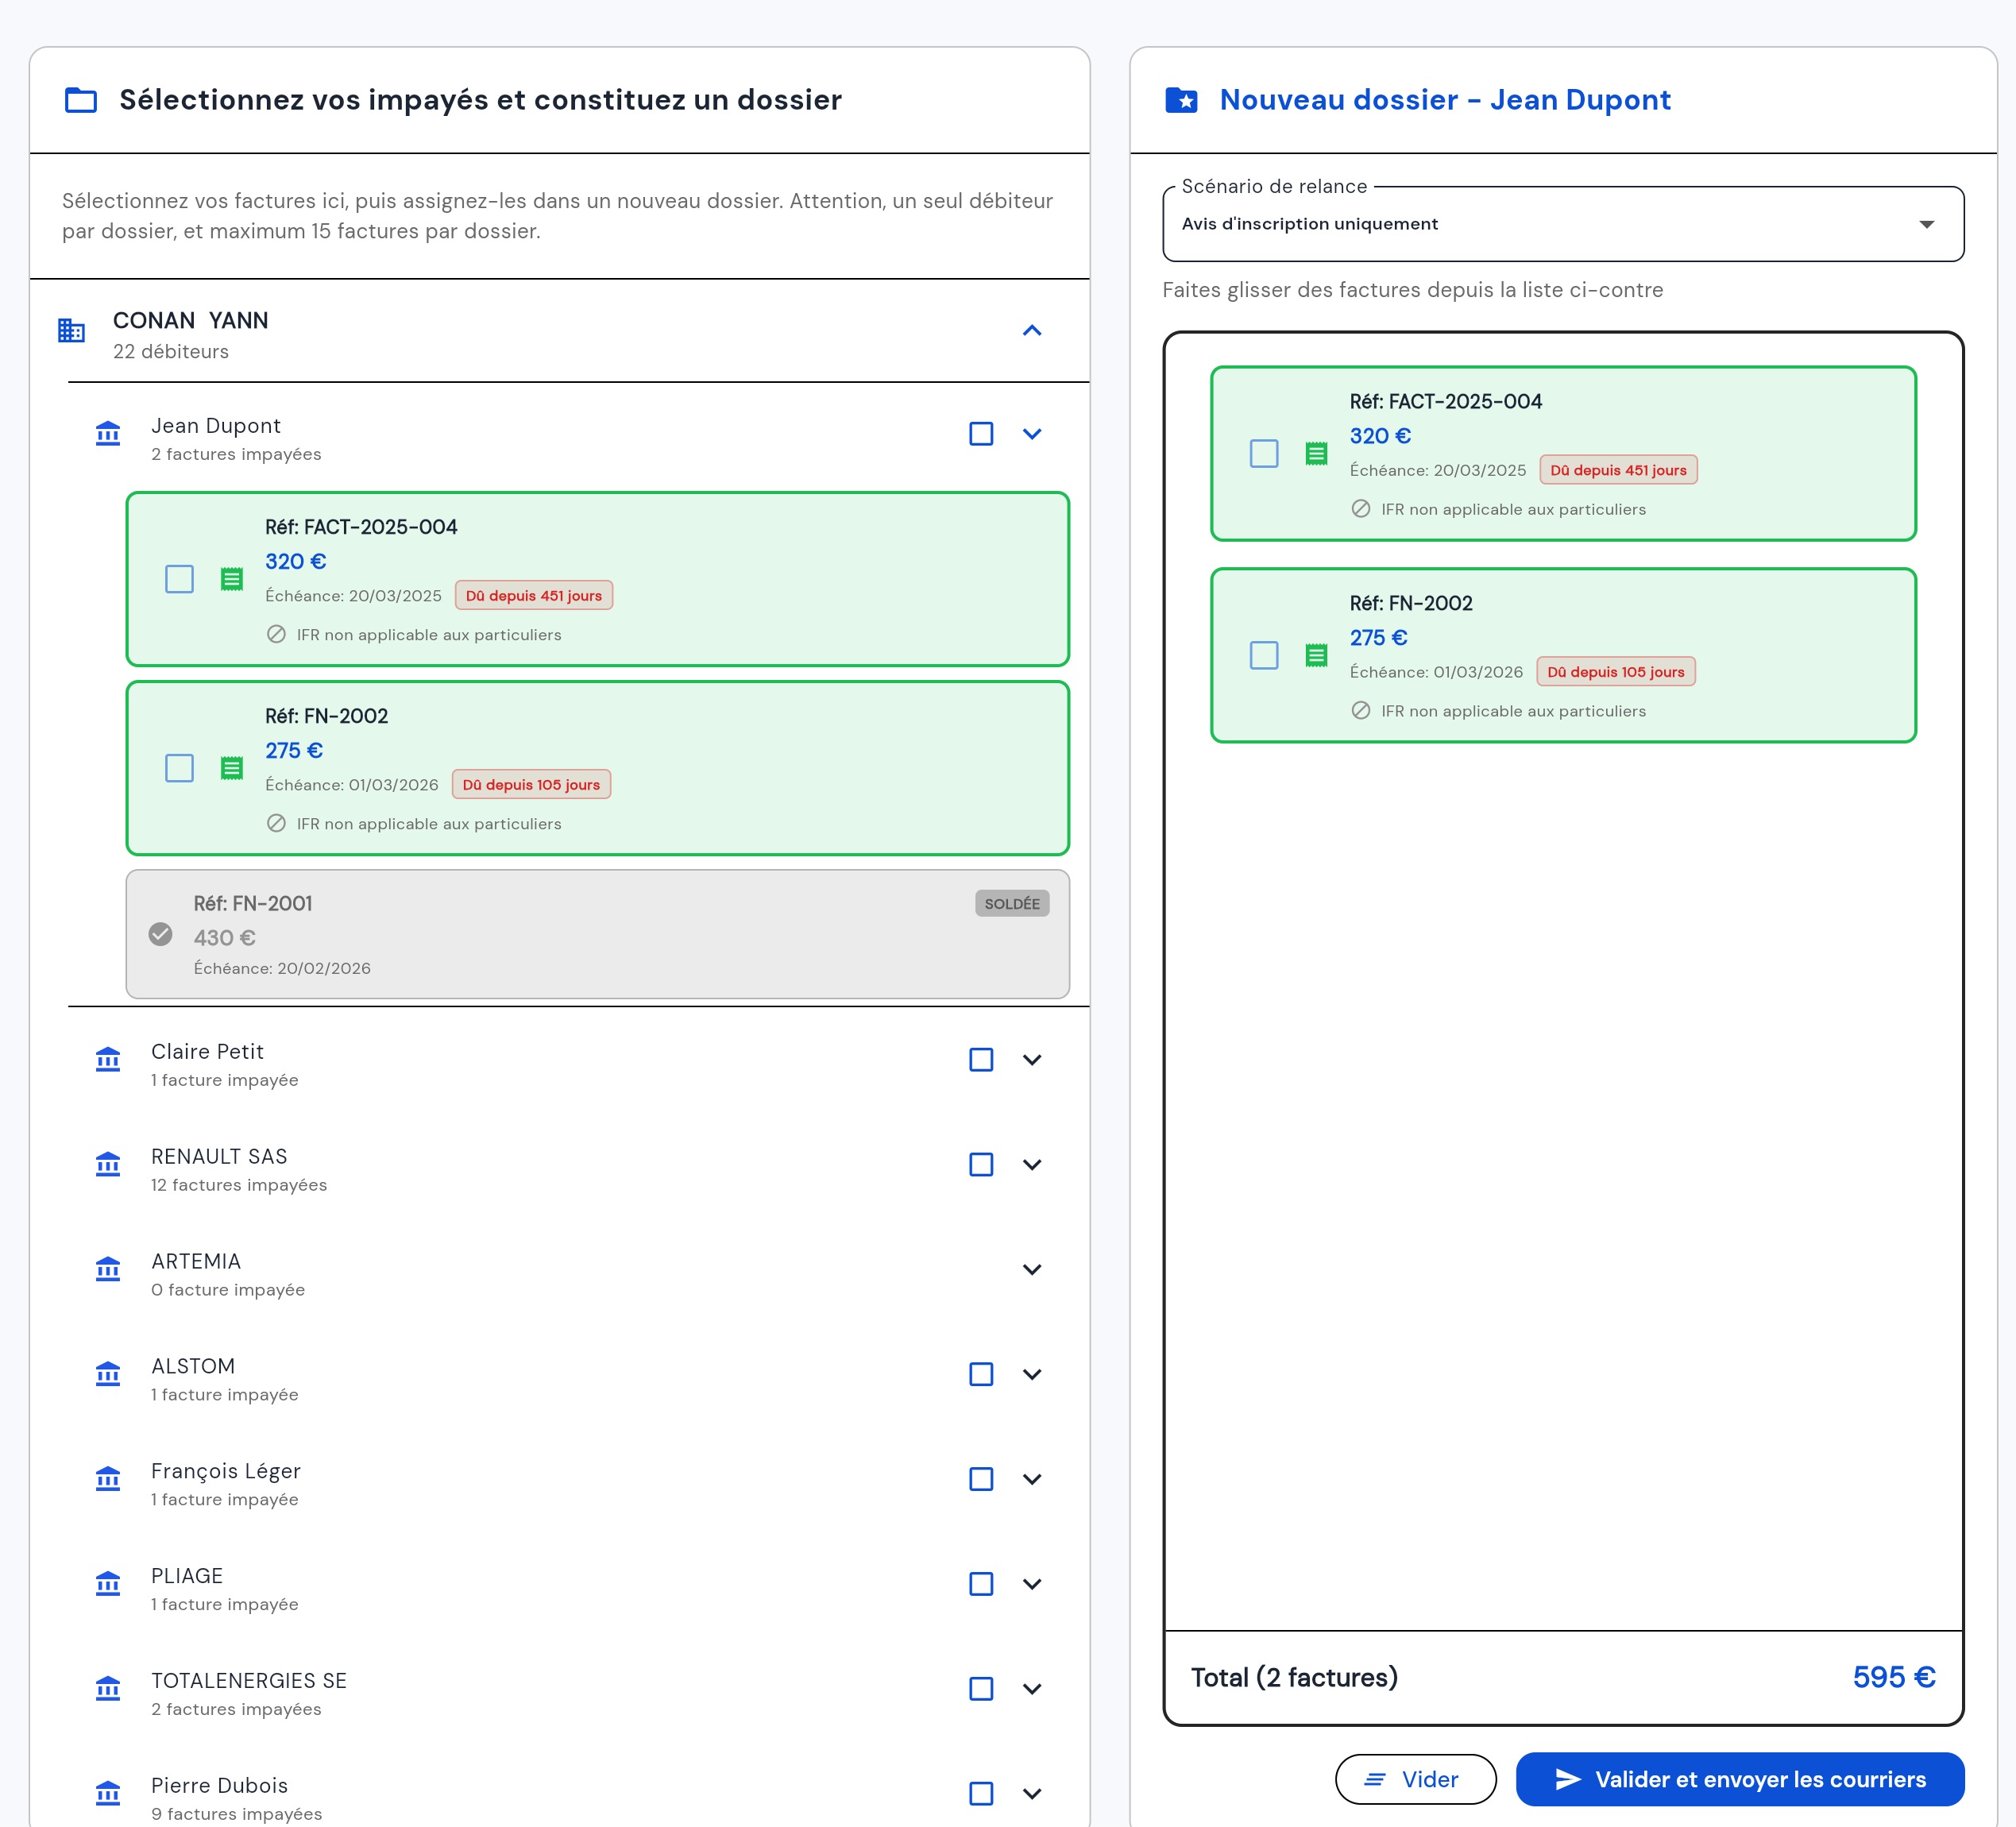
Task: Click the bank icon beside RENAULT SAS
Action: coord(108,1165)
